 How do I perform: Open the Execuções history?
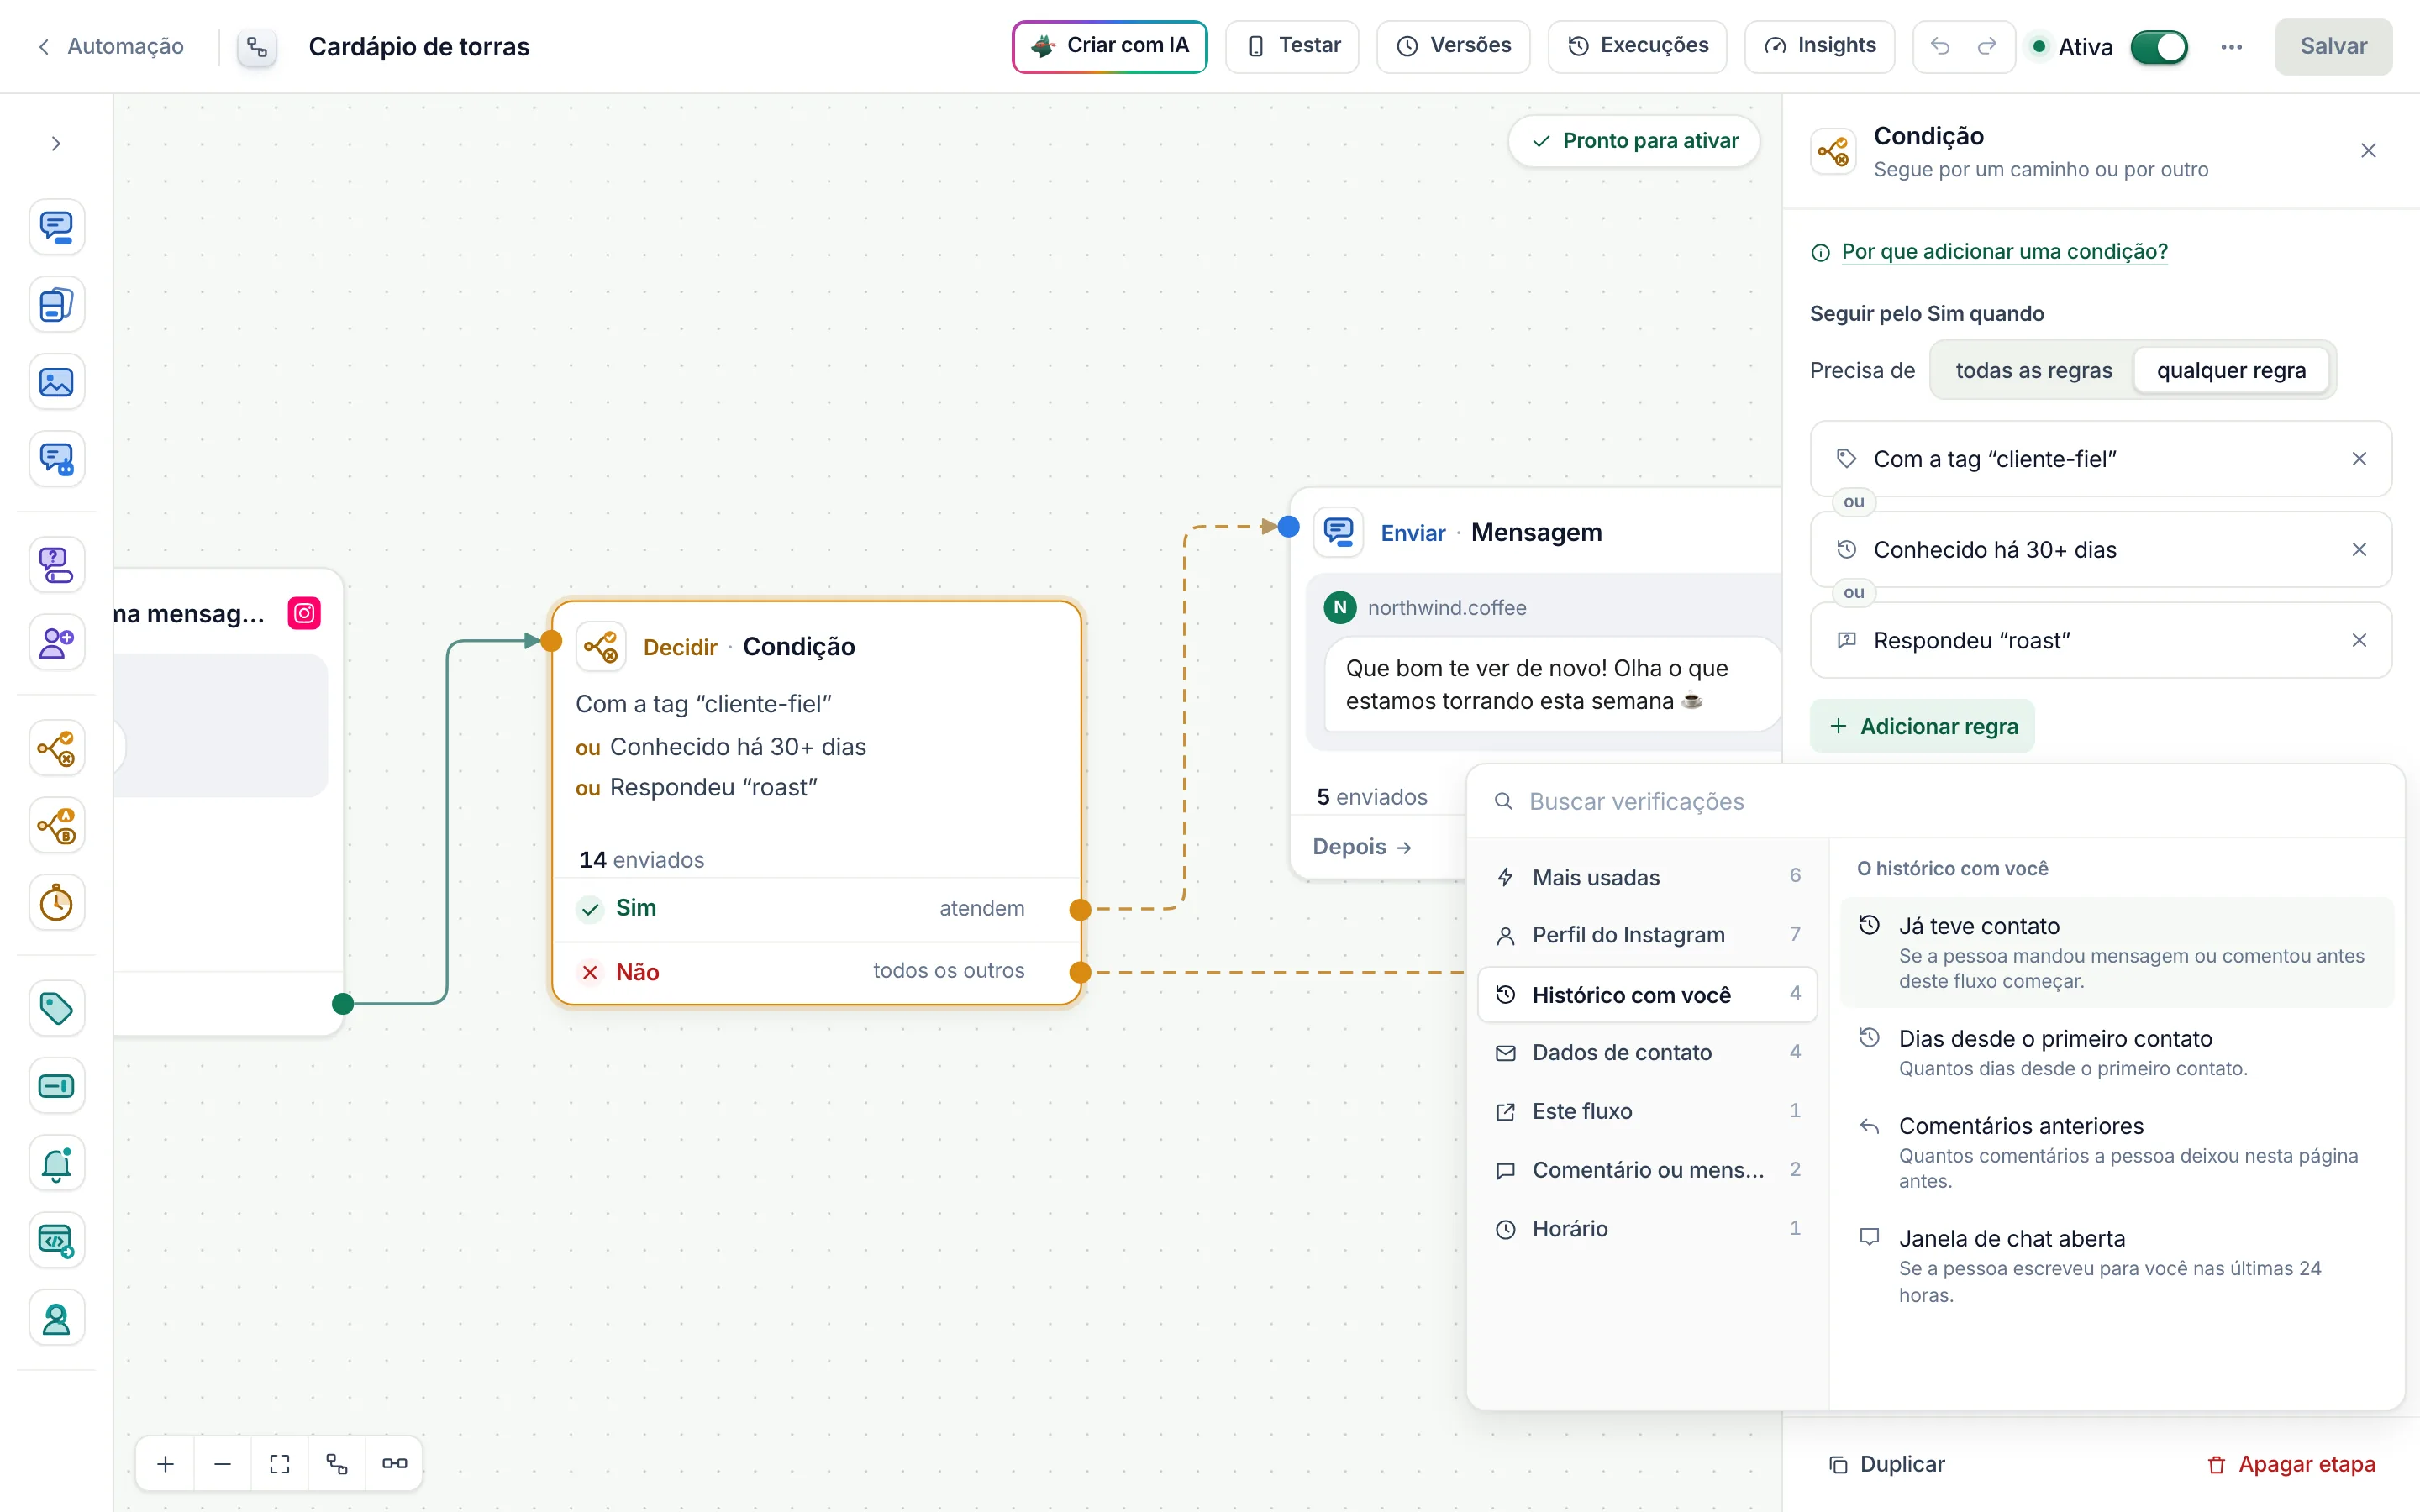click(1637, 46)
